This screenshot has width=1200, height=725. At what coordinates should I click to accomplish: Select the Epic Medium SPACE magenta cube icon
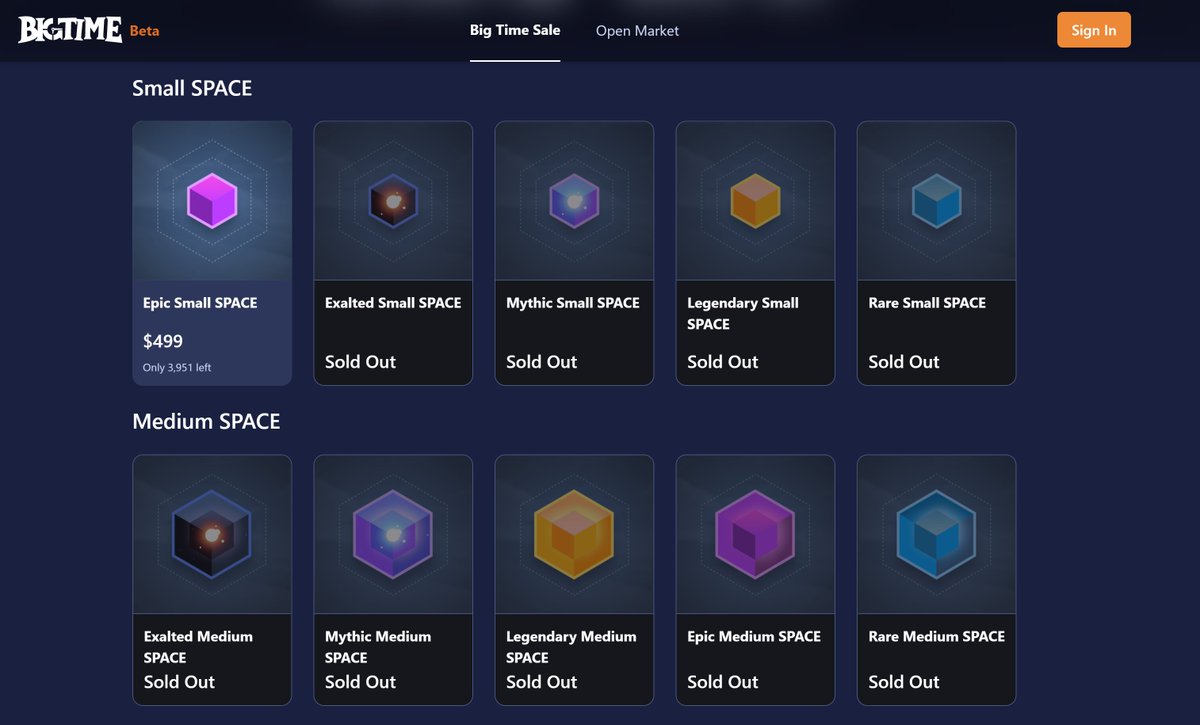[x=755, y=534]
